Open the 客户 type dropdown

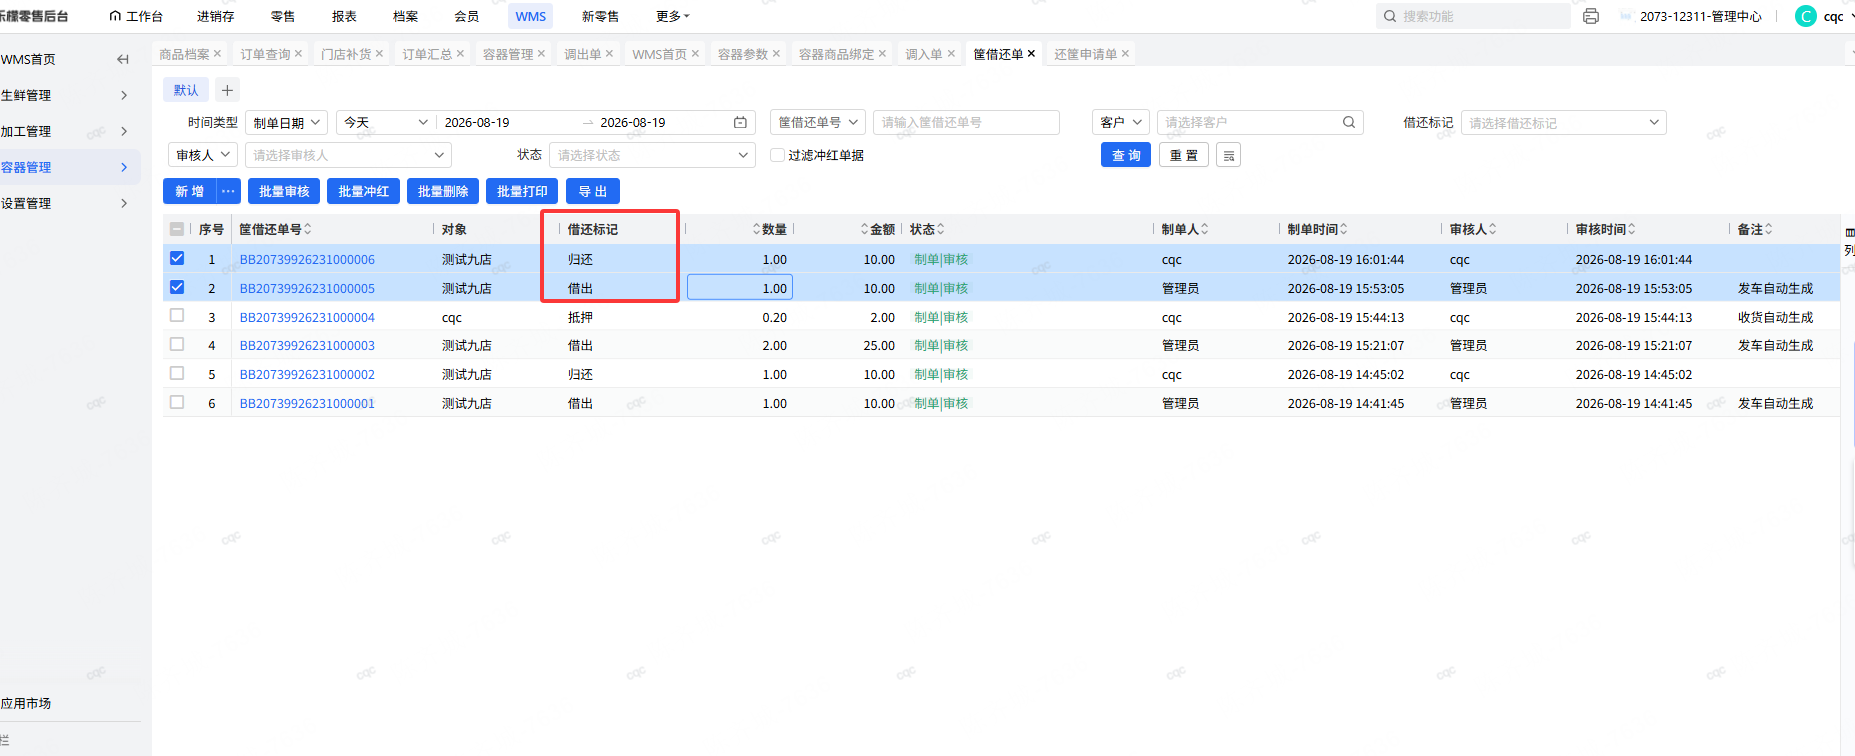[1121, 122]
